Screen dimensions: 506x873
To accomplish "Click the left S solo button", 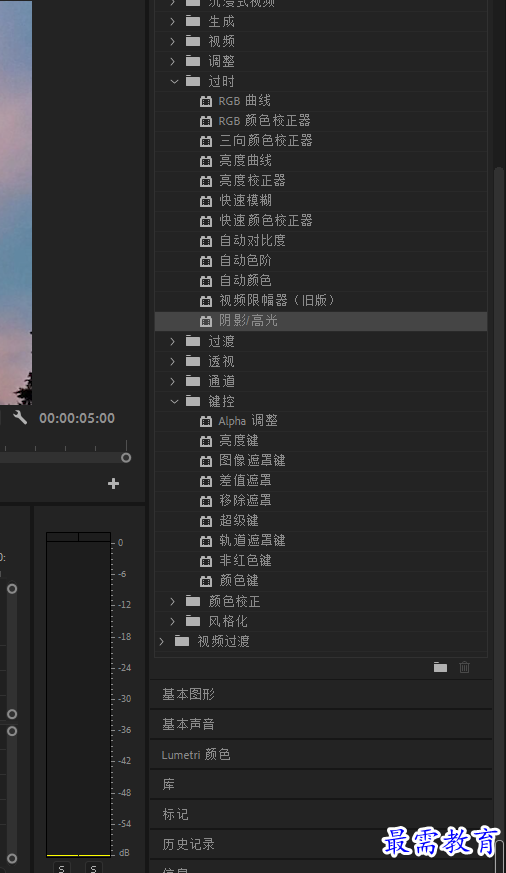I will click(x=62, y=868).
